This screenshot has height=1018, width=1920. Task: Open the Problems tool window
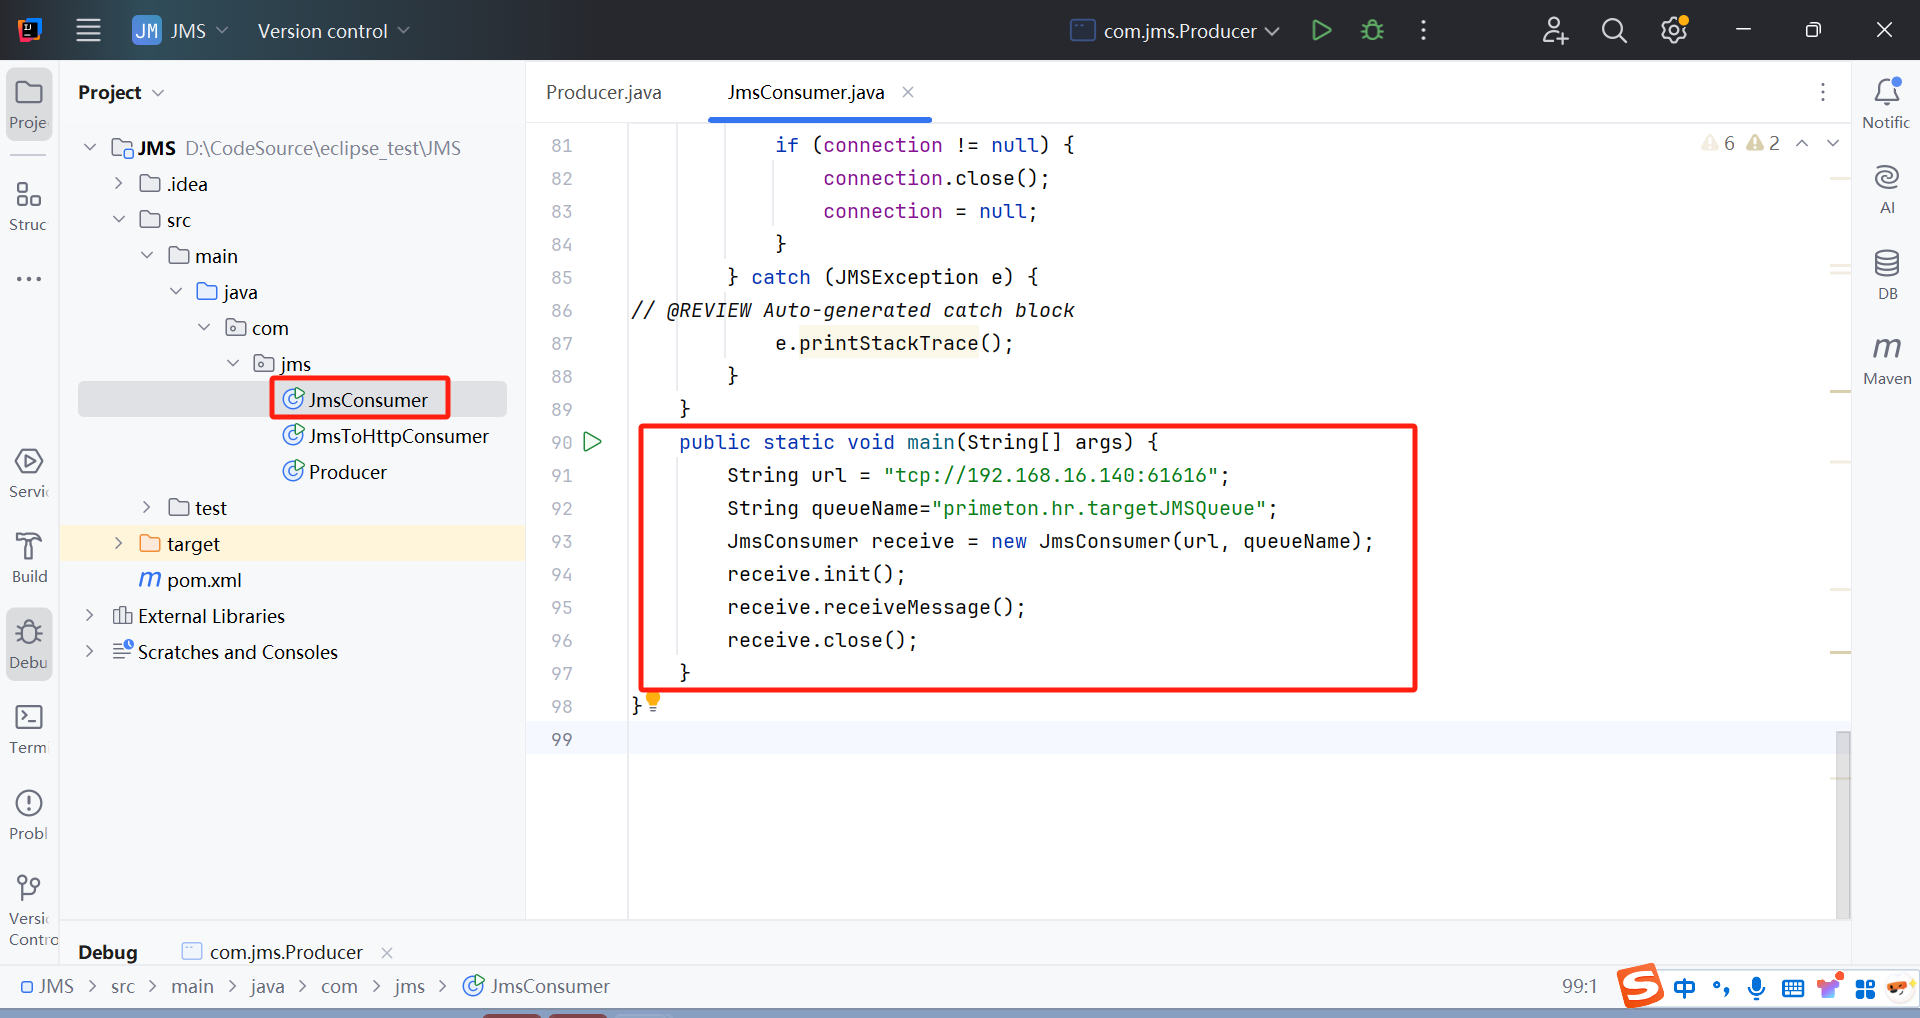(x=29, y=814)
